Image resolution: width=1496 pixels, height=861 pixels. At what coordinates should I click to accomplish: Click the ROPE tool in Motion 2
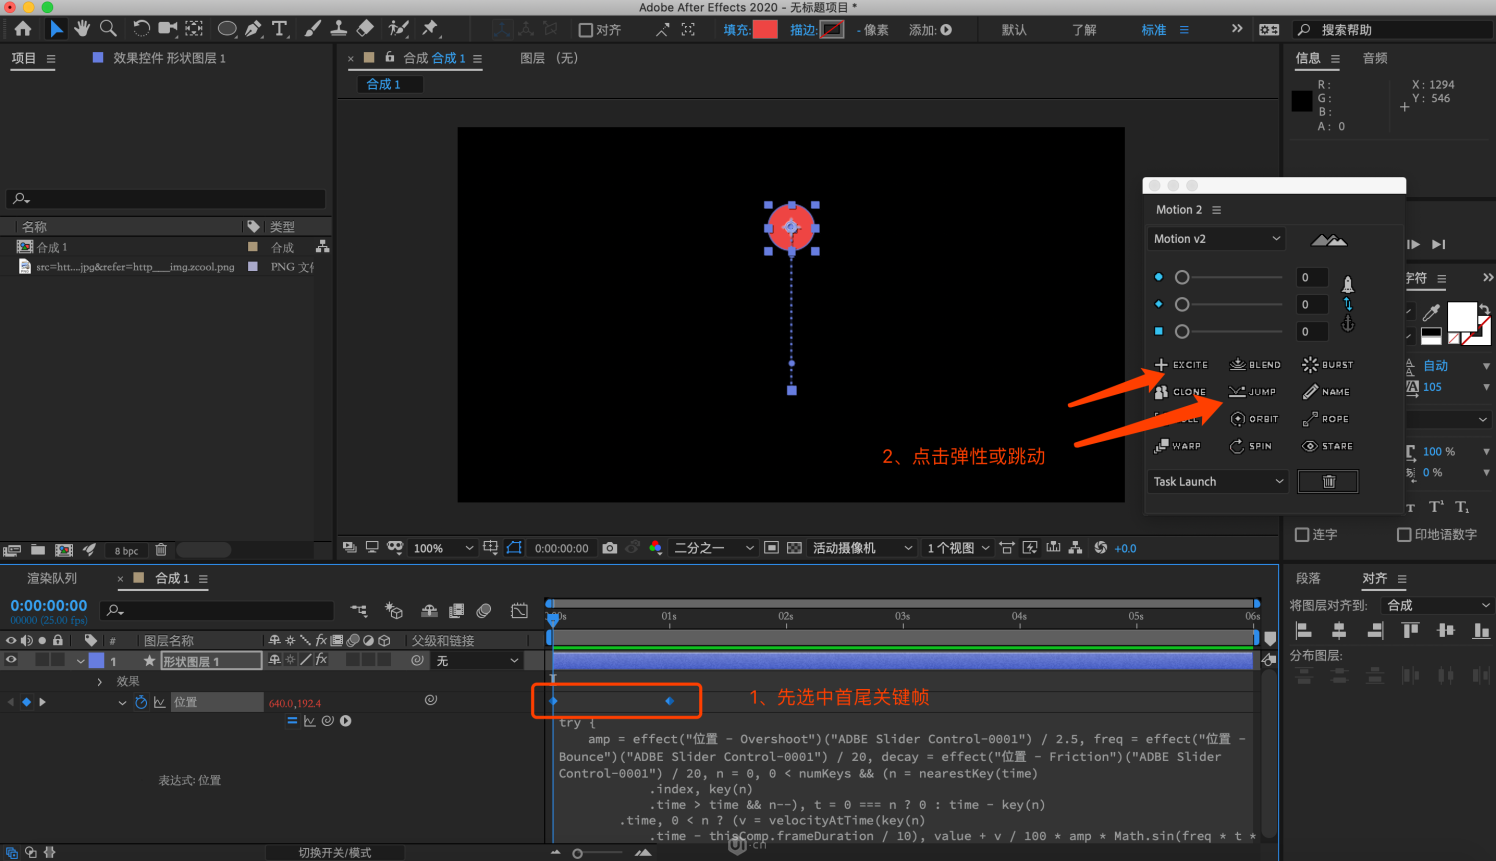[x=1326, y=419]
